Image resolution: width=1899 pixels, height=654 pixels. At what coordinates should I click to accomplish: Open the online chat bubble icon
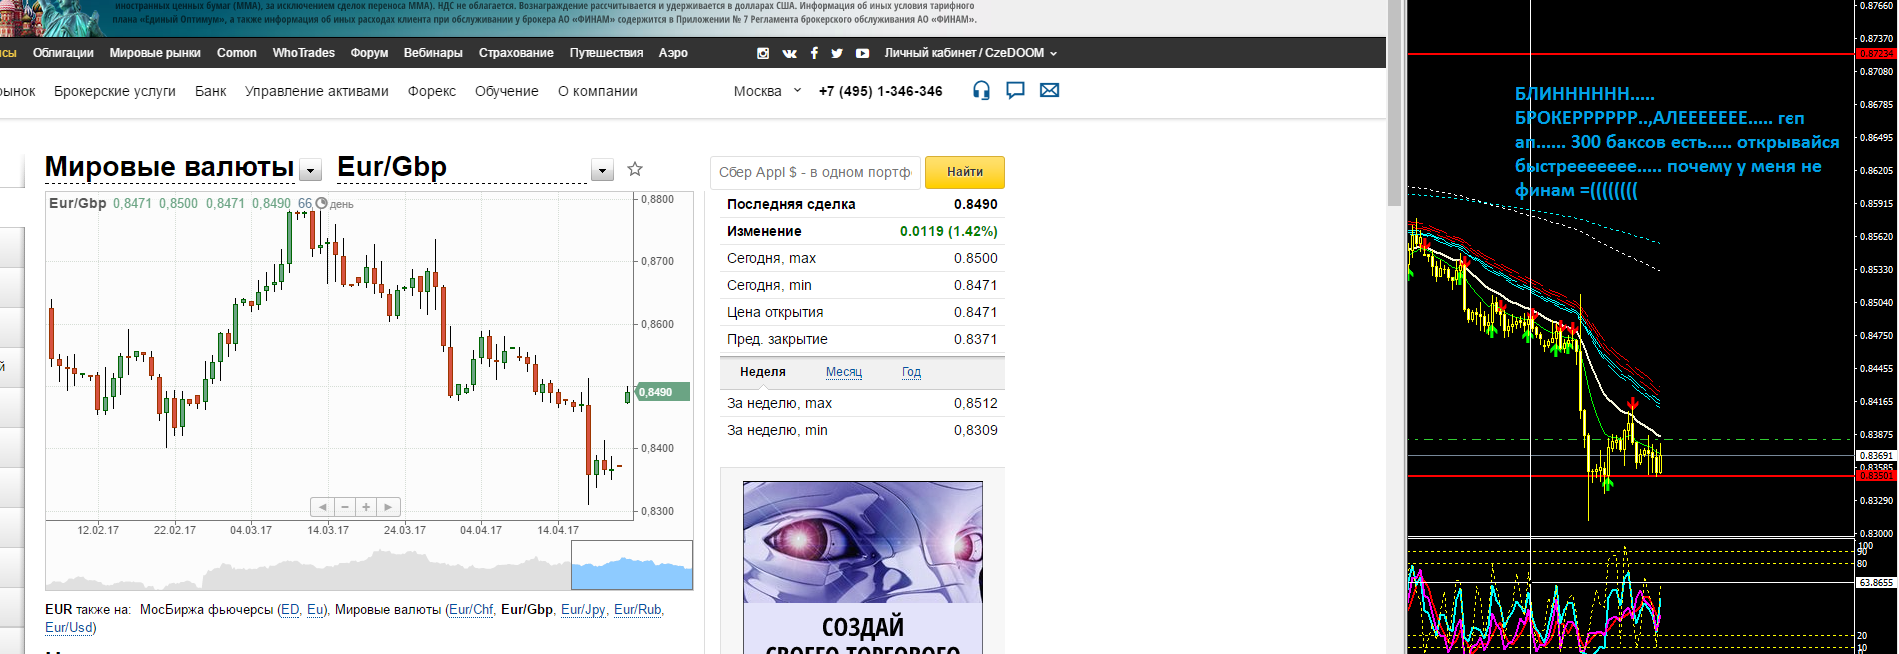point(1015,91)
